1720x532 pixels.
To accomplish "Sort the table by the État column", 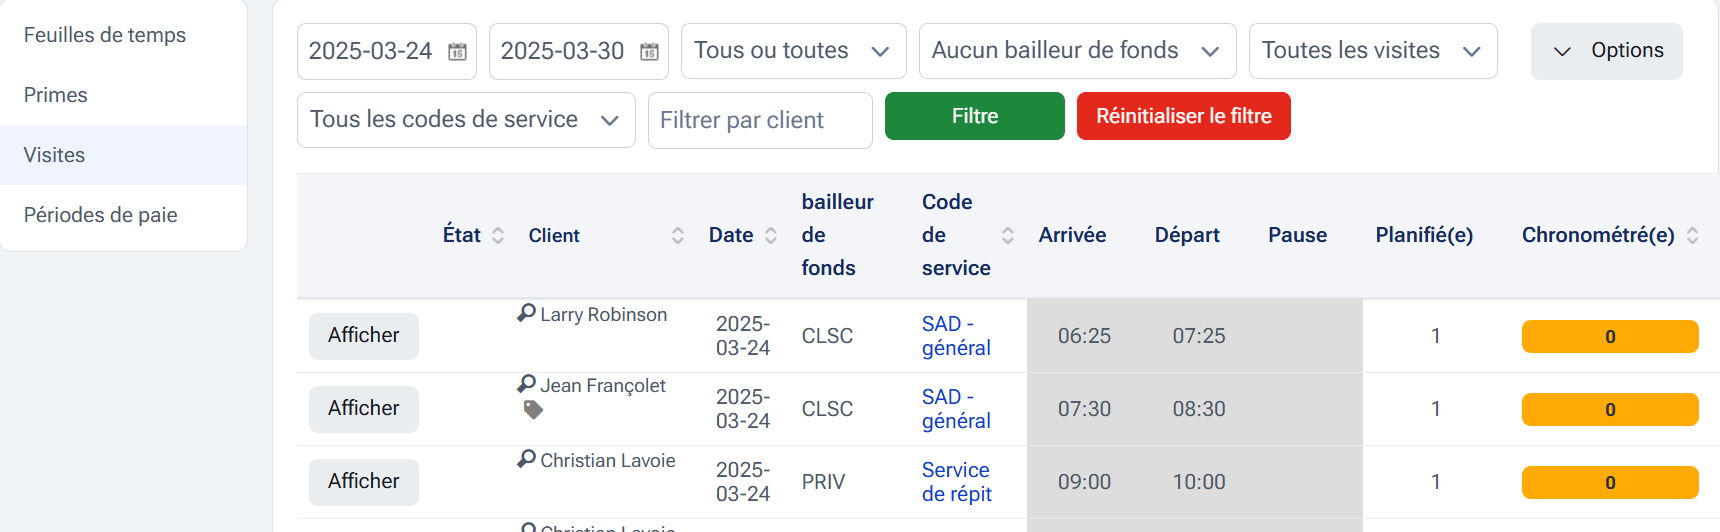I will click(497, 235).
